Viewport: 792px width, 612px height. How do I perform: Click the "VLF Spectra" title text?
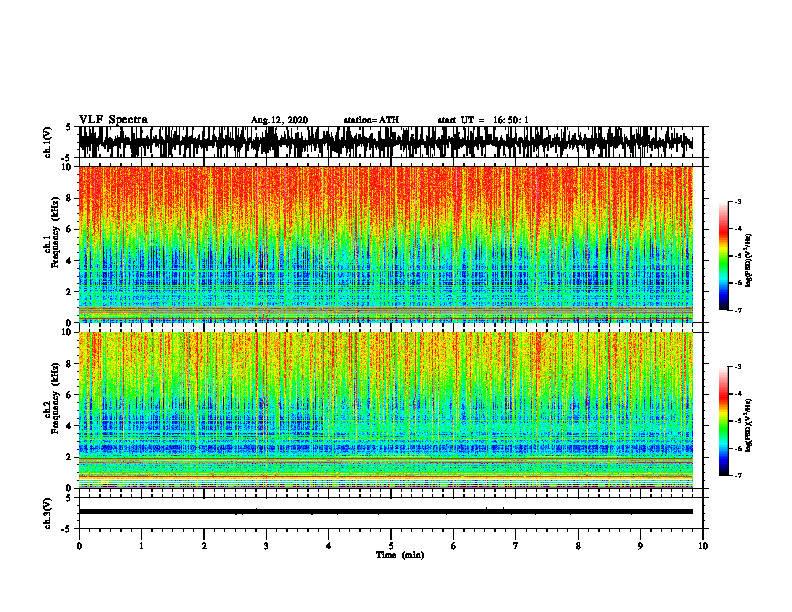click(114, 120)
